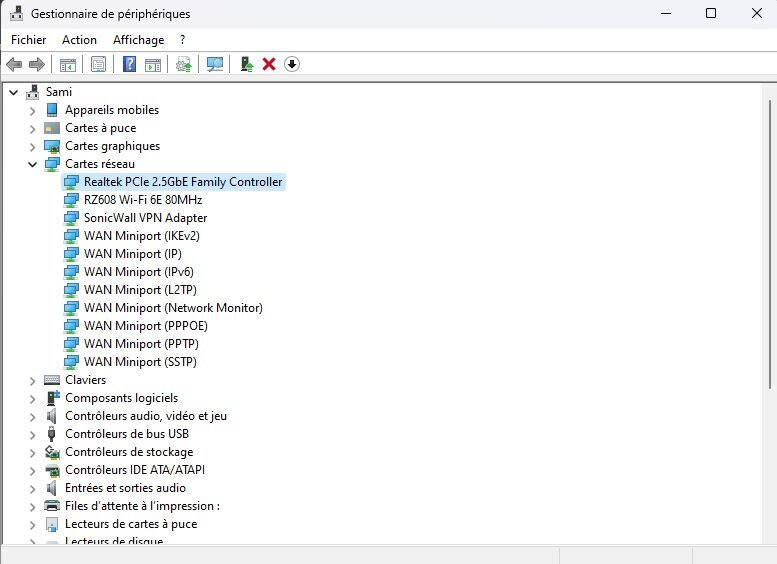Select the Contrôleurs de stockage label
777x564 pixels.
(x=129, y=452)
